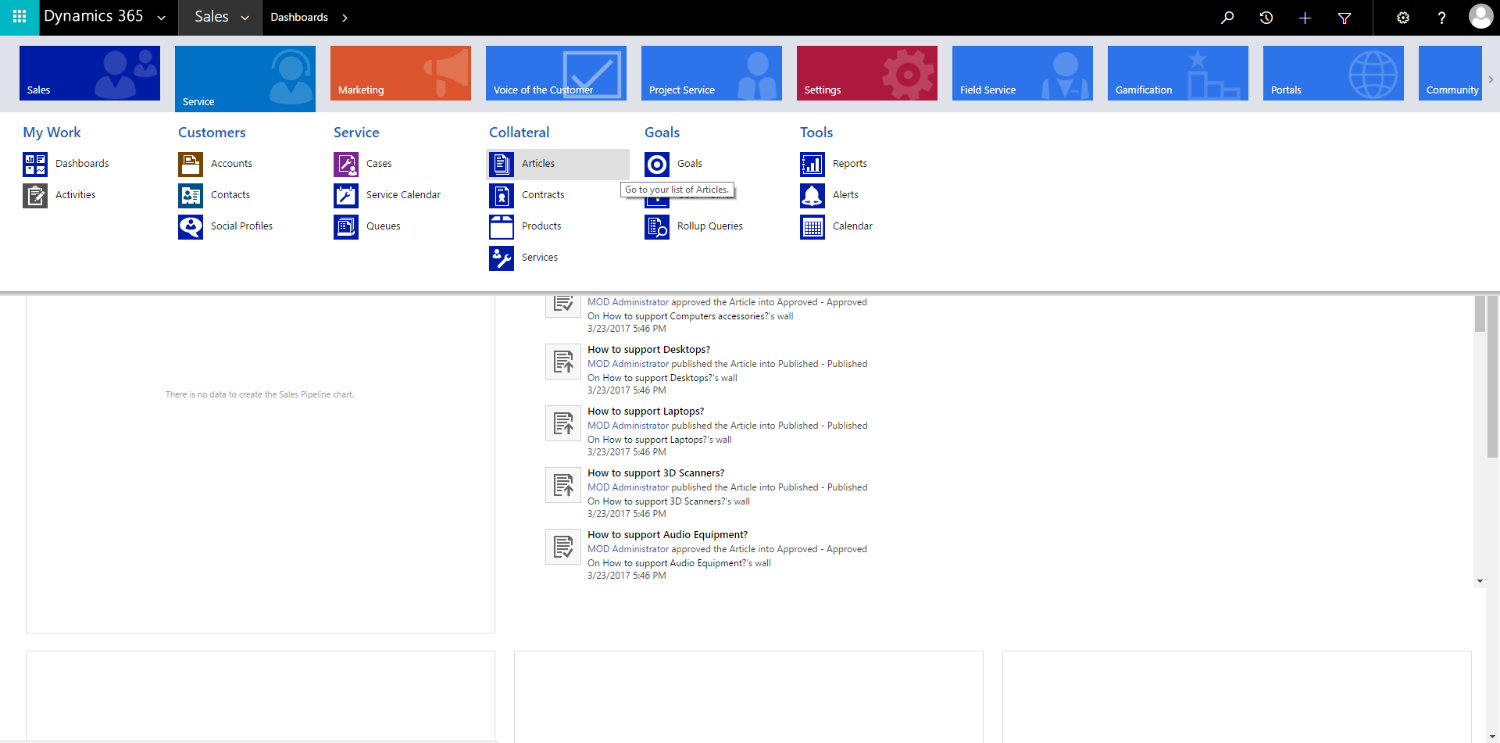Click MOD Administrator in the Laptops post

point(628,426)
